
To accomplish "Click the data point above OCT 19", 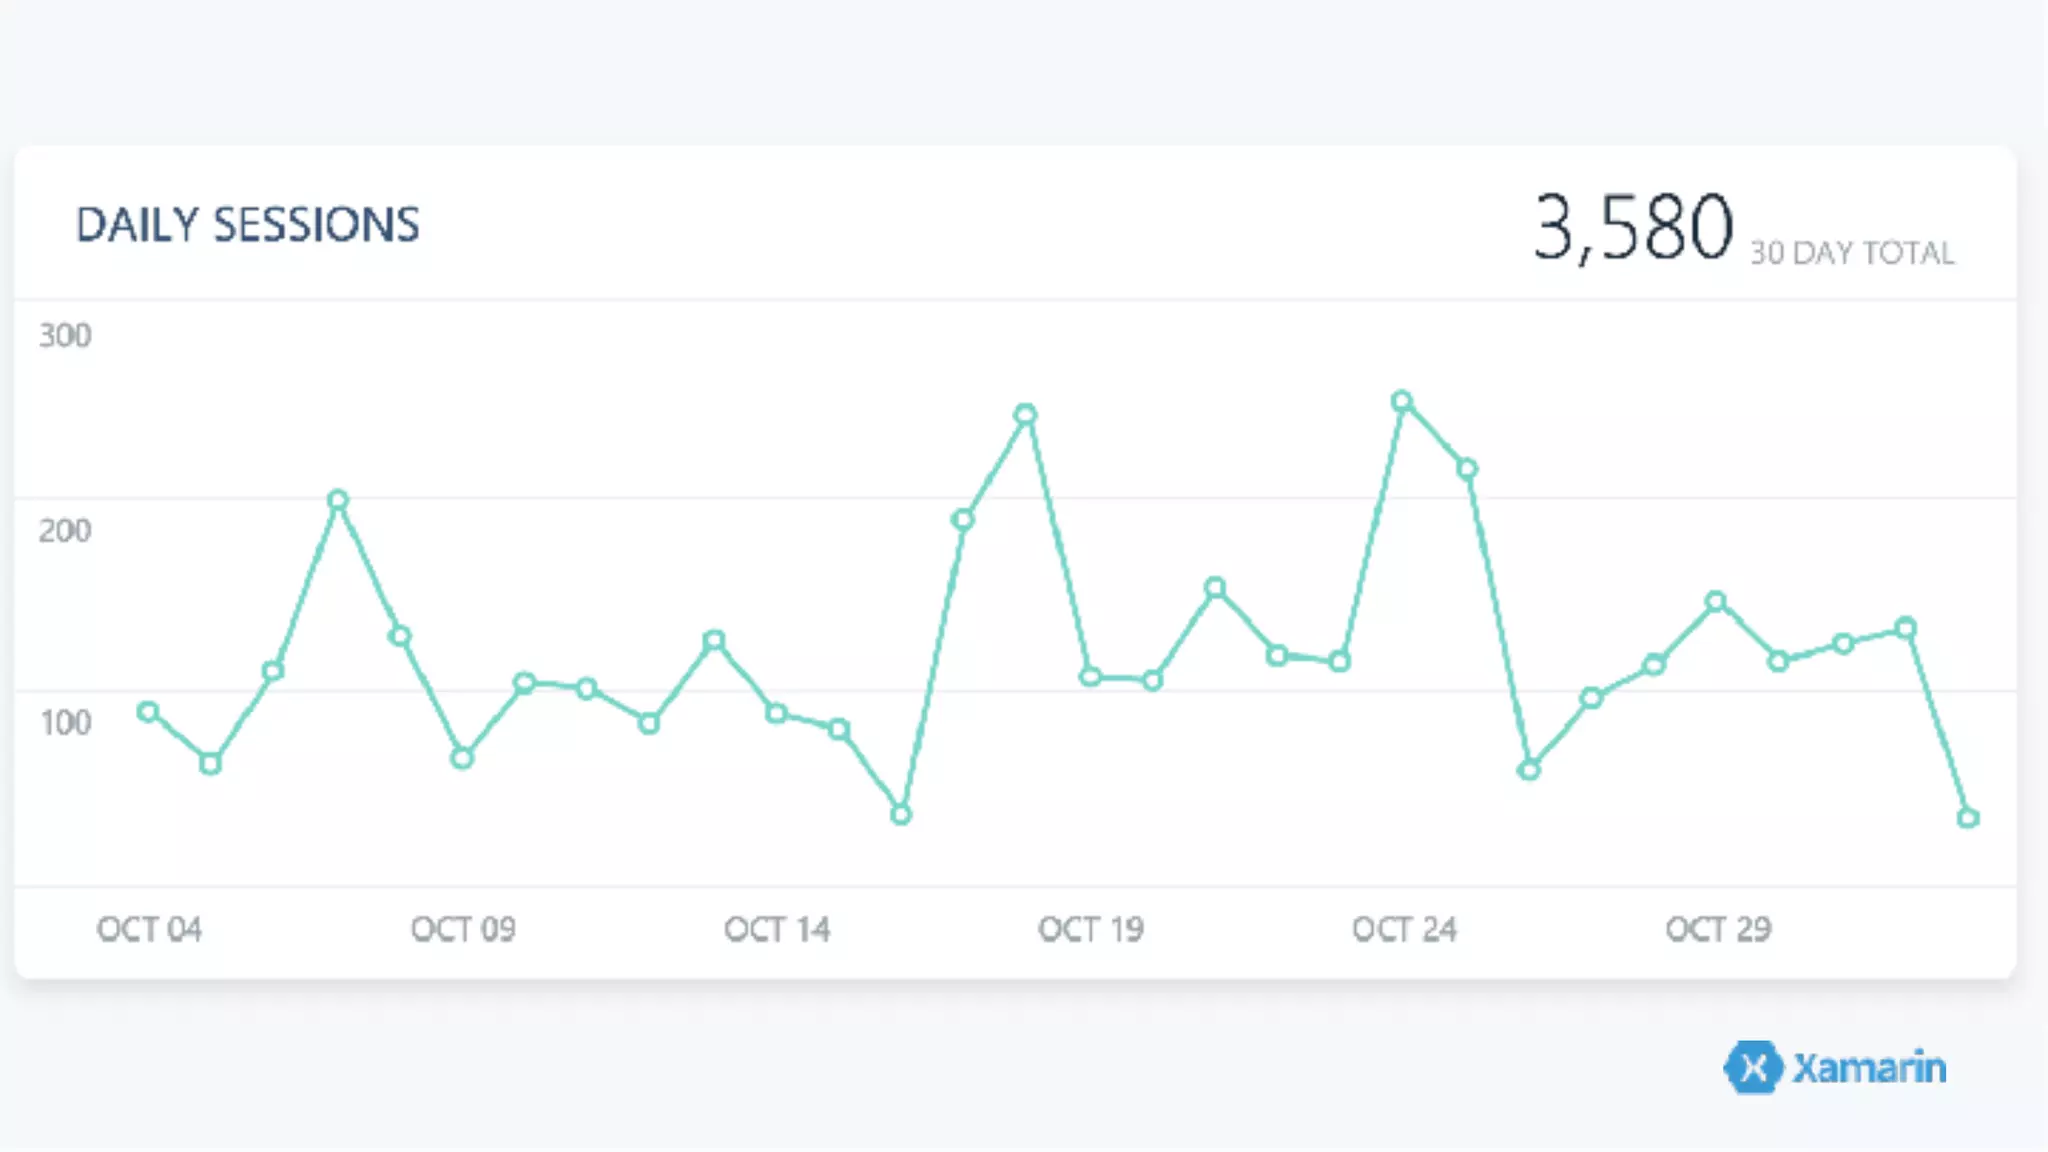I will click(1090, 677).
